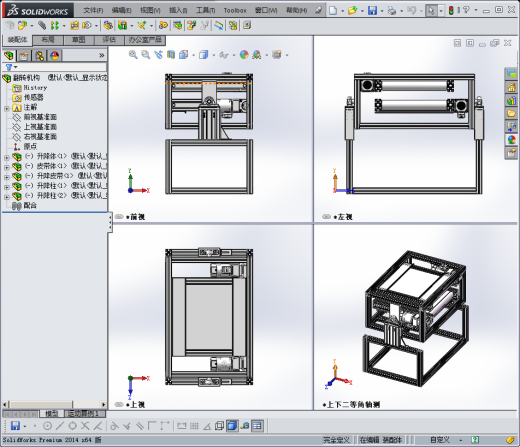Switch to the 运动算例1 bottom tab
Image resolution: width=520 pixels, height=447 pixels.
tap(84, 414)
